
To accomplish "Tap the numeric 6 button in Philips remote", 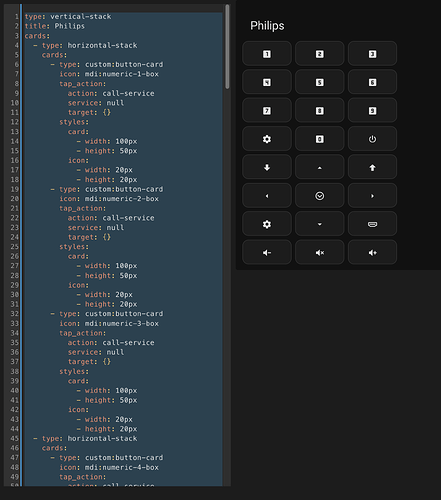I will pyautogui.click(x=372, y=82).
